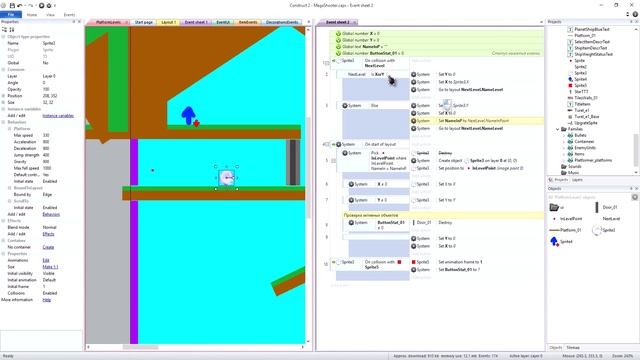Open the Help link under More information
The image size is (640, 360).
click(x=47, y=300)
